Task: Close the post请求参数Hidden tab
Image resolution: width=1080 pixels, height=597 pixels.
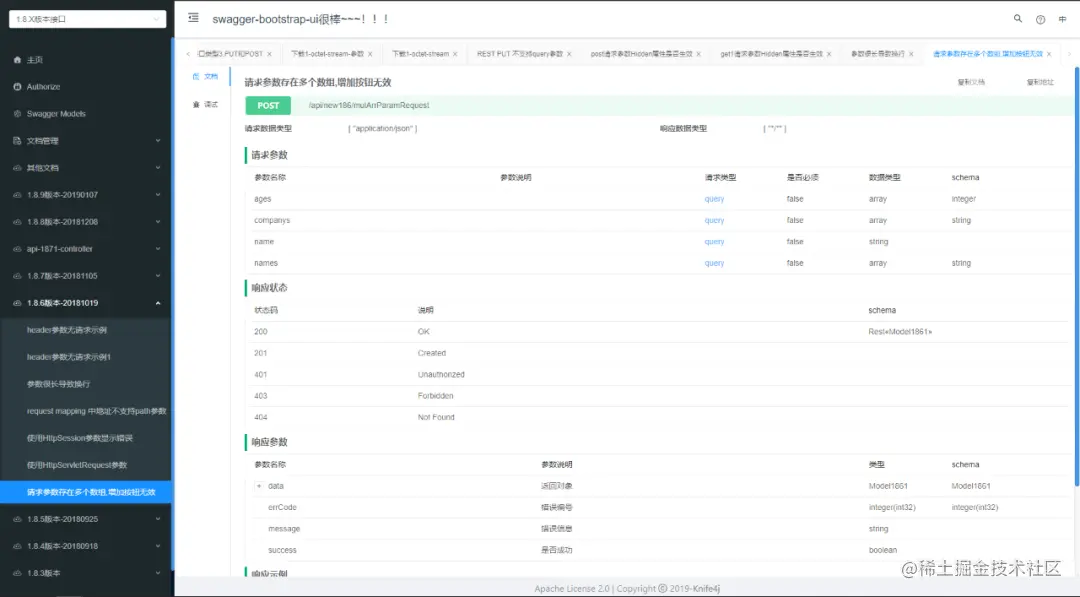Action: click(x=698, y=54)
